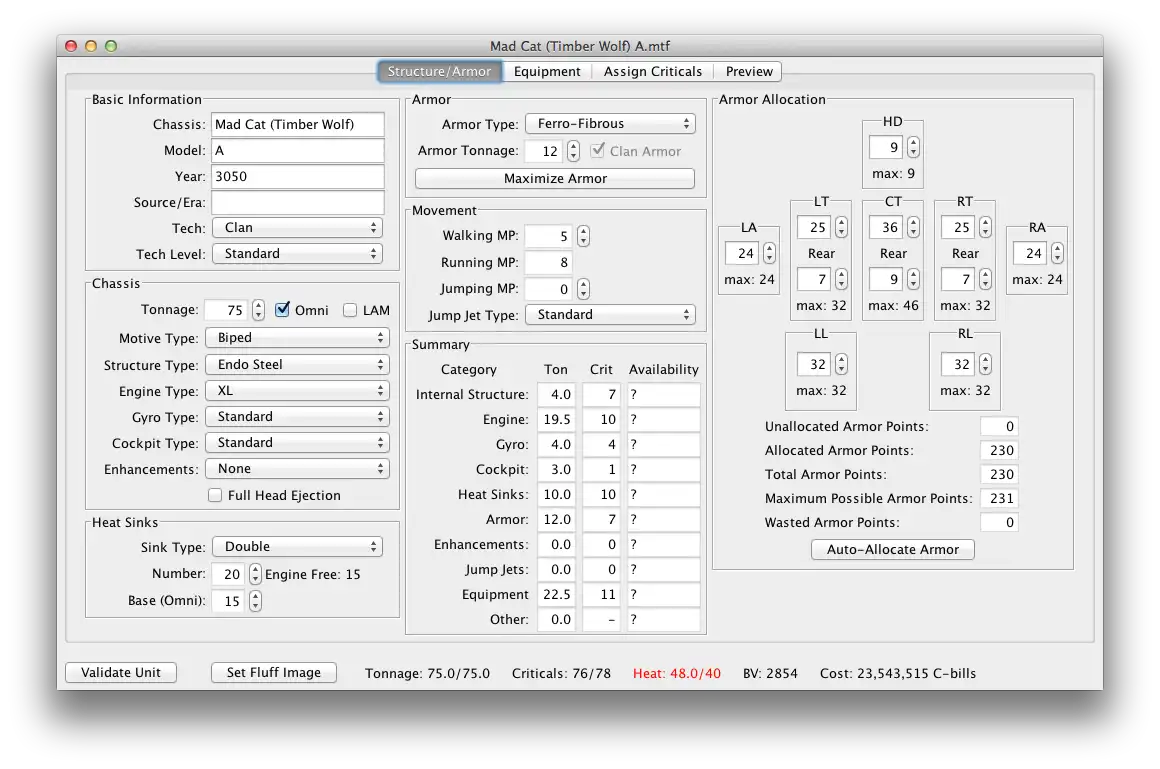Image resolution: width=1160 pixels, height=769 pixels.
Task: Adjust the Walking MP stepper
Action: pos(584,236)
